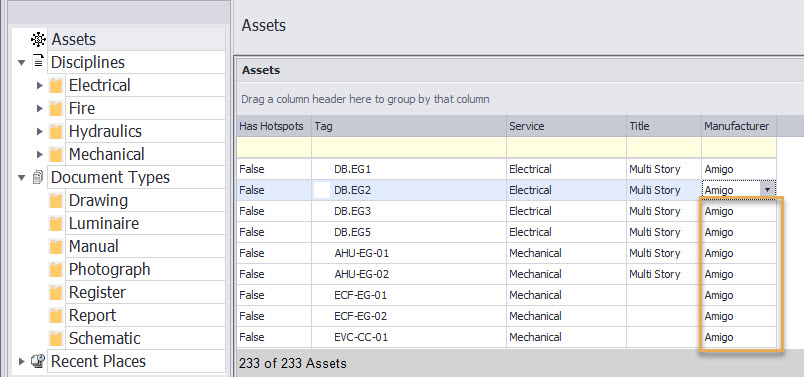The image size is (804, 377).
Task: Click the Assets root node icon
Action: (38, 39)
